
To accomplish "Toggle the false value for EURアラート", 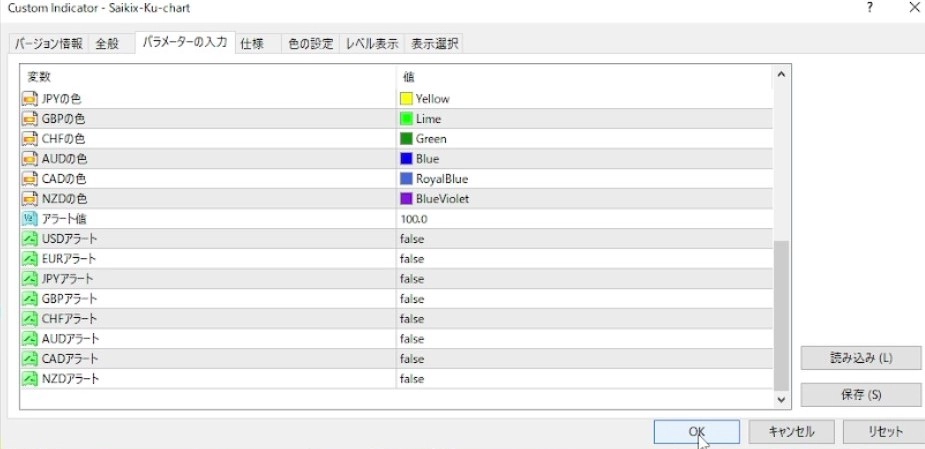I will click(x=412, y=259).
